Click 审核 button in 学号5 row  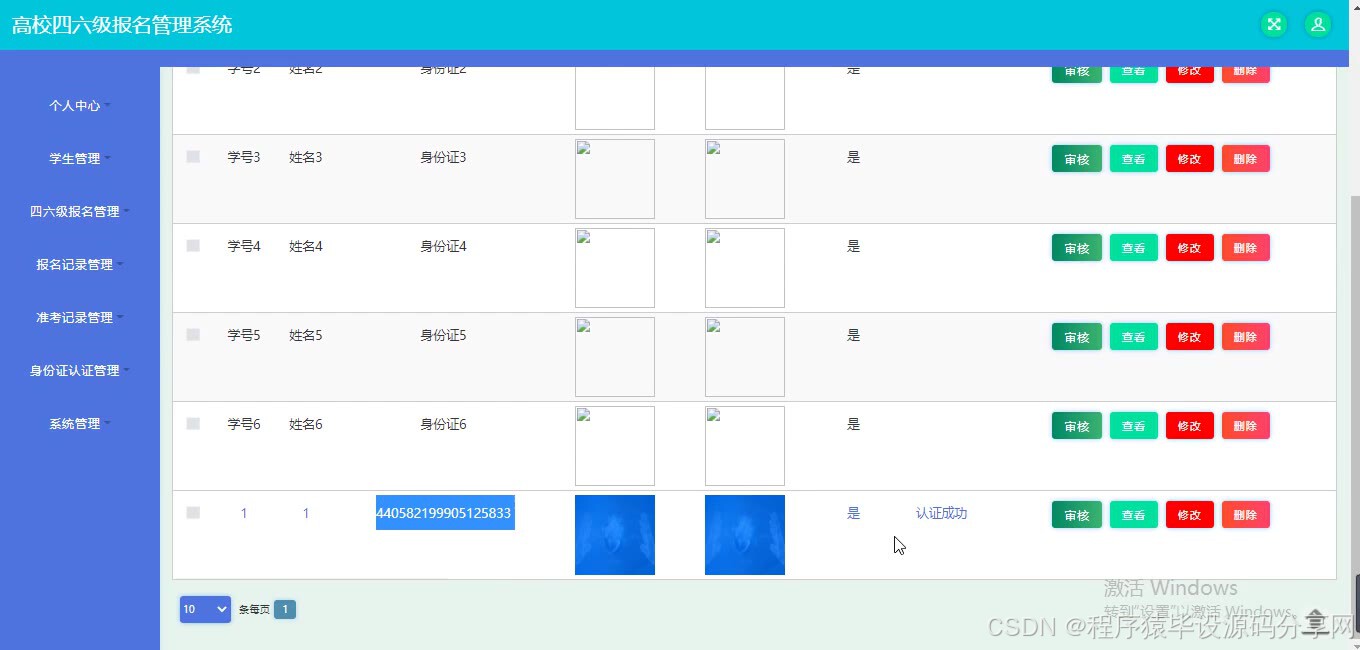(1077, 337)
